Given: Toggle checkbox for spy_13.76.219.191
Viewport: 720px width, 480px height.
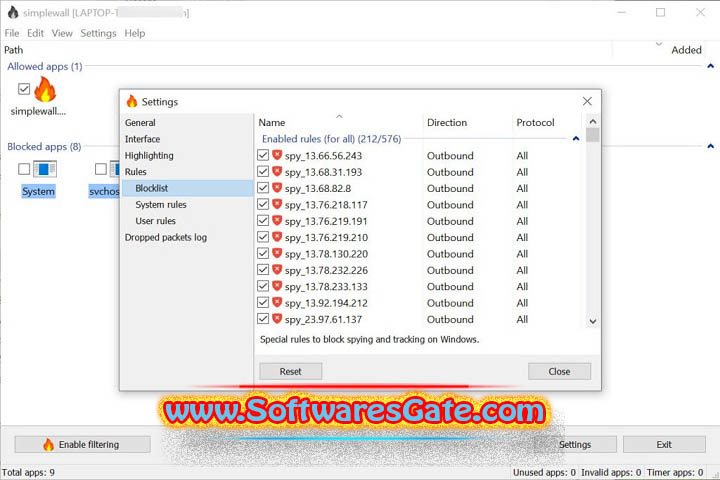Looking at the screenshot, I should (x=263, y=220).
